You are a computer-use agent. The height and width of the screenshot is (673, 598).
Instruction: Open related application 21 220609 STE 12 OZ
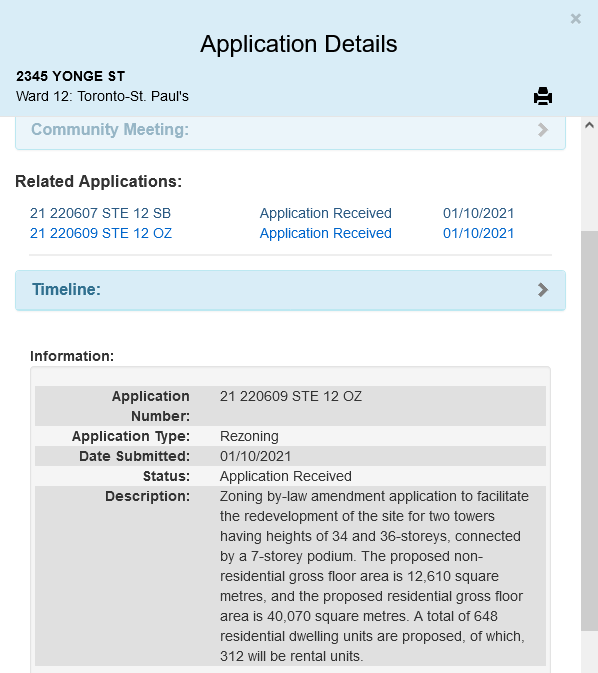coord(101,233)
